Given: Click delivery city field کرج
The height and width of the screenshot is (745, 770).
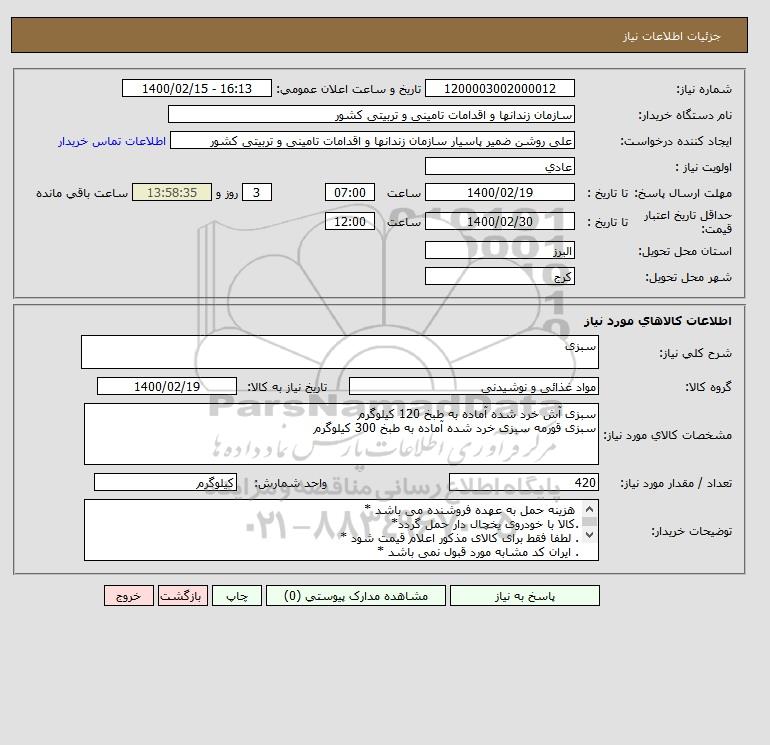Looking at the screenshot, I should coord(499,276).
